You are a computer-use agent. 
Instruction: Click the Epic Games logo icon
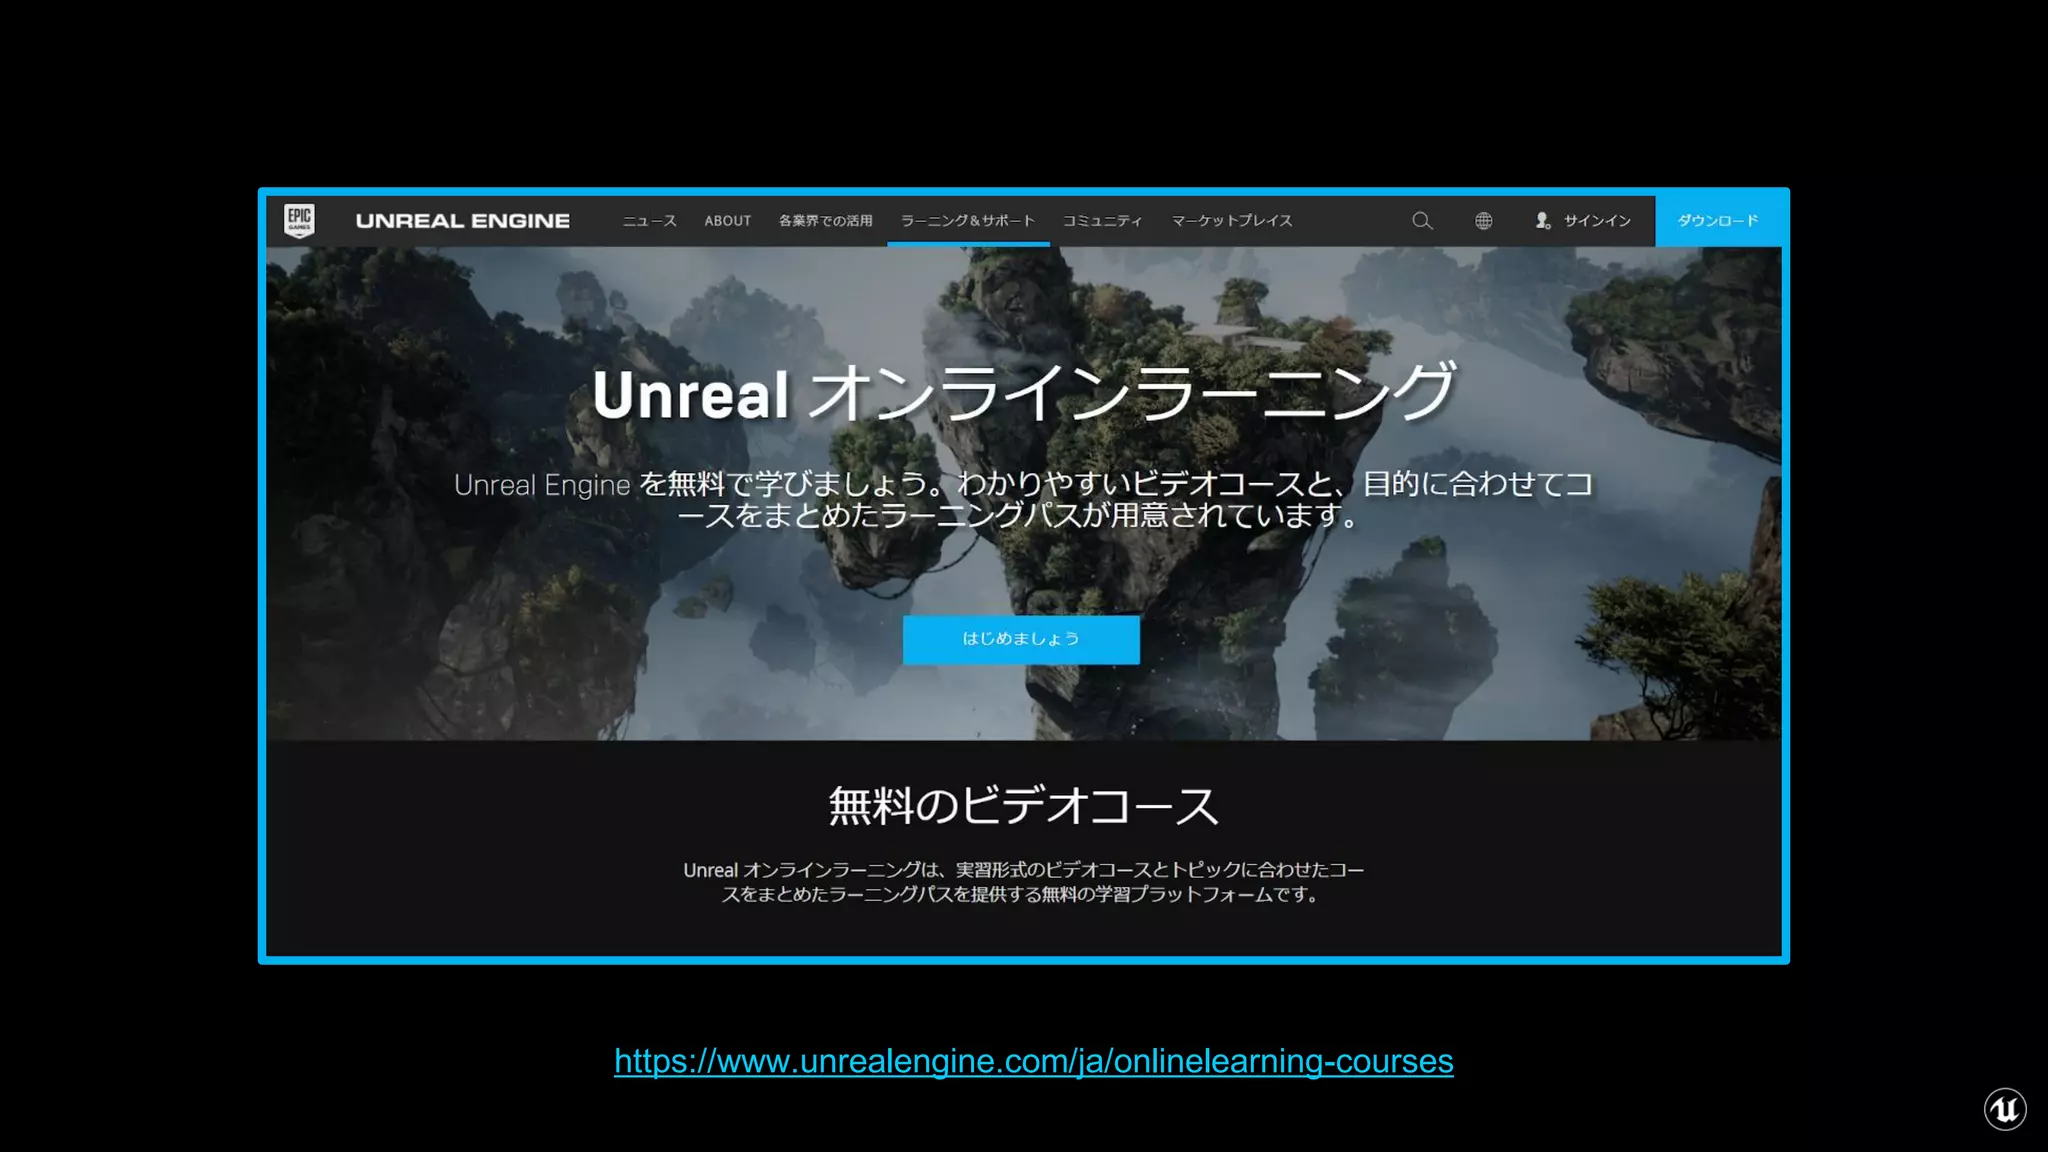pyautogui.click(x=299, y=220)
